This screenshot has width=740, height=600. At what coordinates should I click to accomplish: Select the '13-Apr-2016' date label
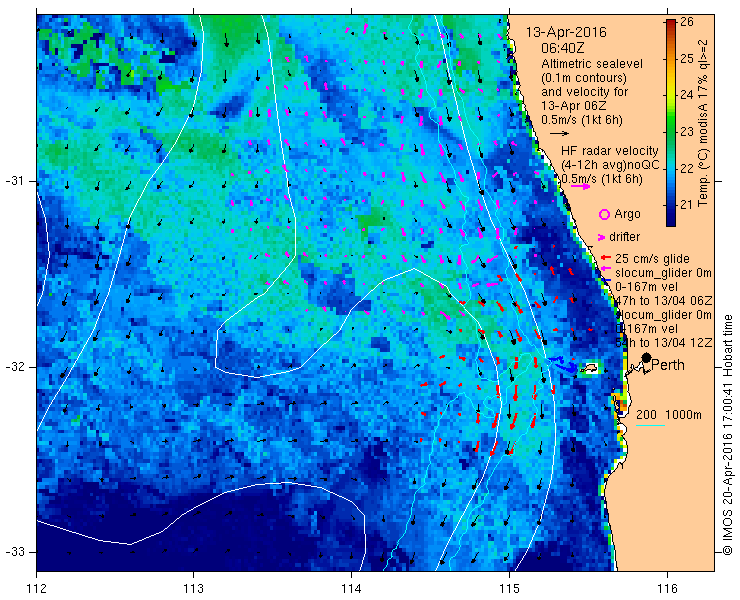pyautogui.click(x=566, y=33)
